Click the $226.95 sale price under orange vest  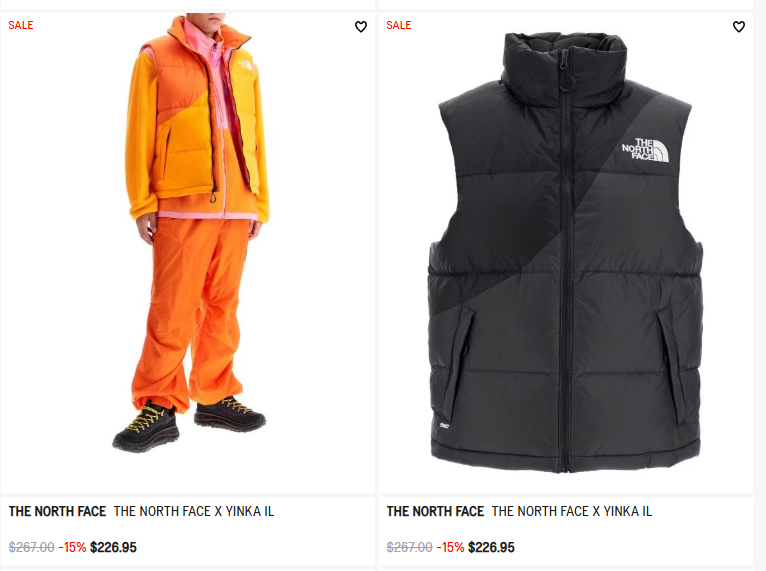pyautogui.click(x=113, y=547)
